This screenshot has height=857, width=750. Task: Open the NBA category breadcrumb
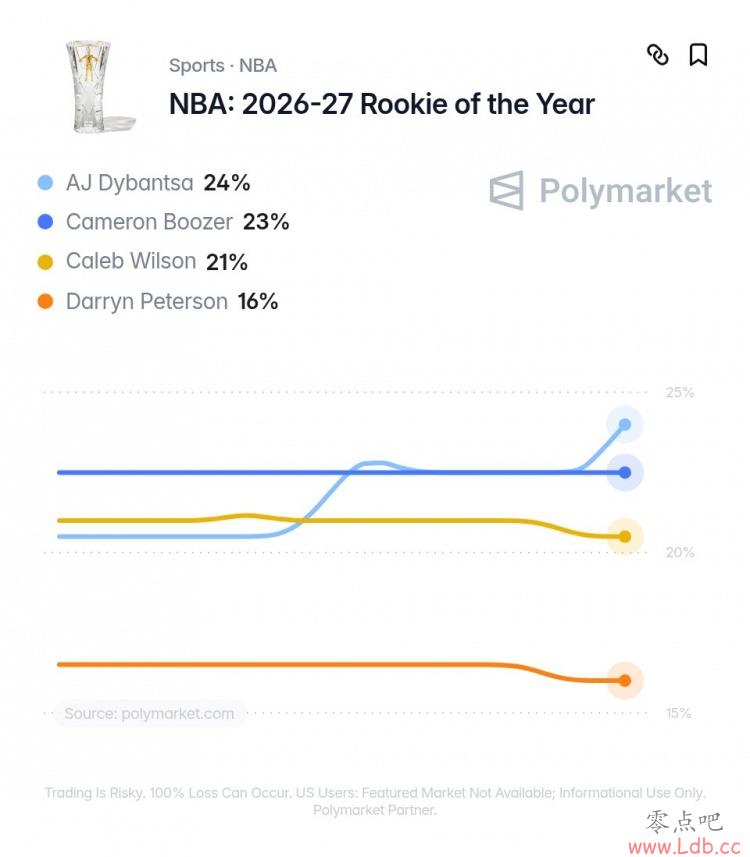[x=257, y=66]
